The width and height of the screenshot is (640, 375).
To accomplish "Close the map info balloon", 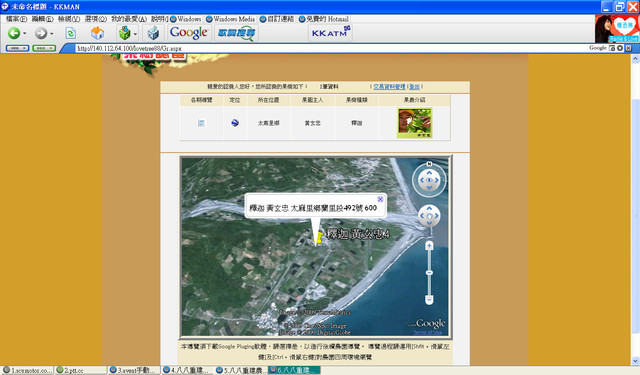I will [380, 199].
